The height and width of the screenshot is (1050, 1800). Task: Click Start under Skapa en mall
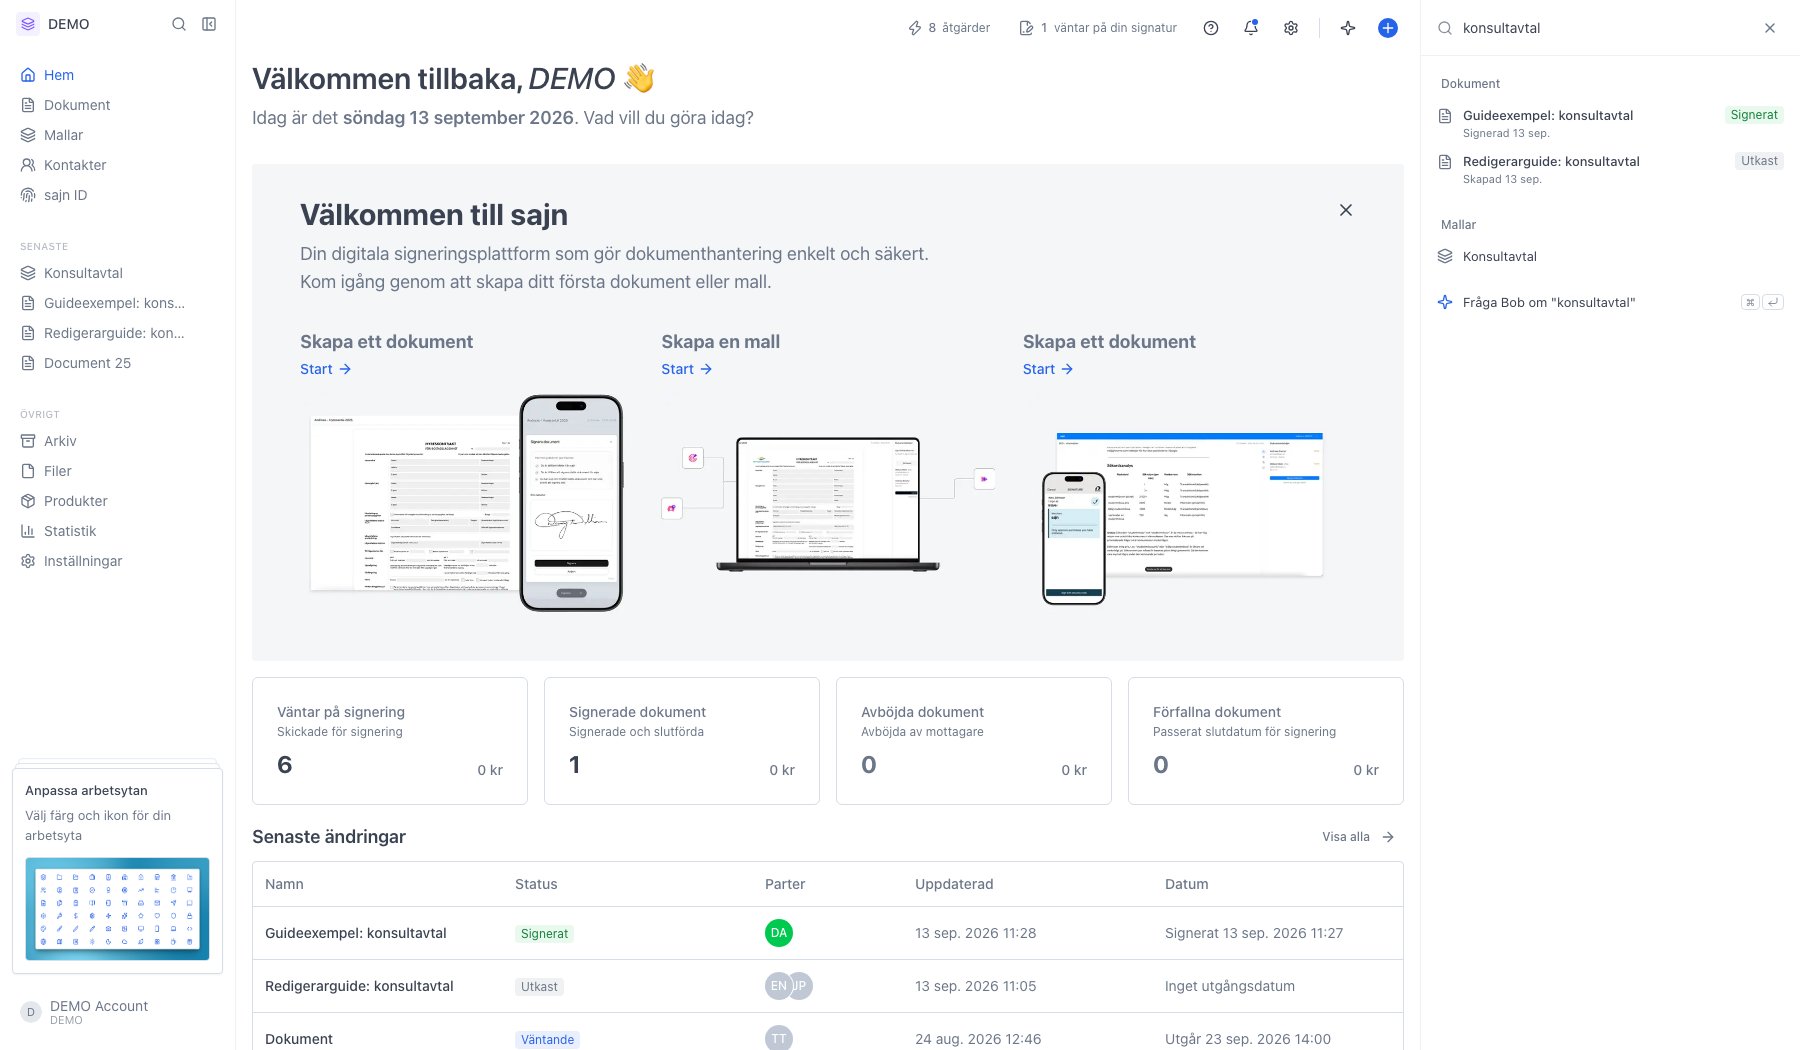686,369
